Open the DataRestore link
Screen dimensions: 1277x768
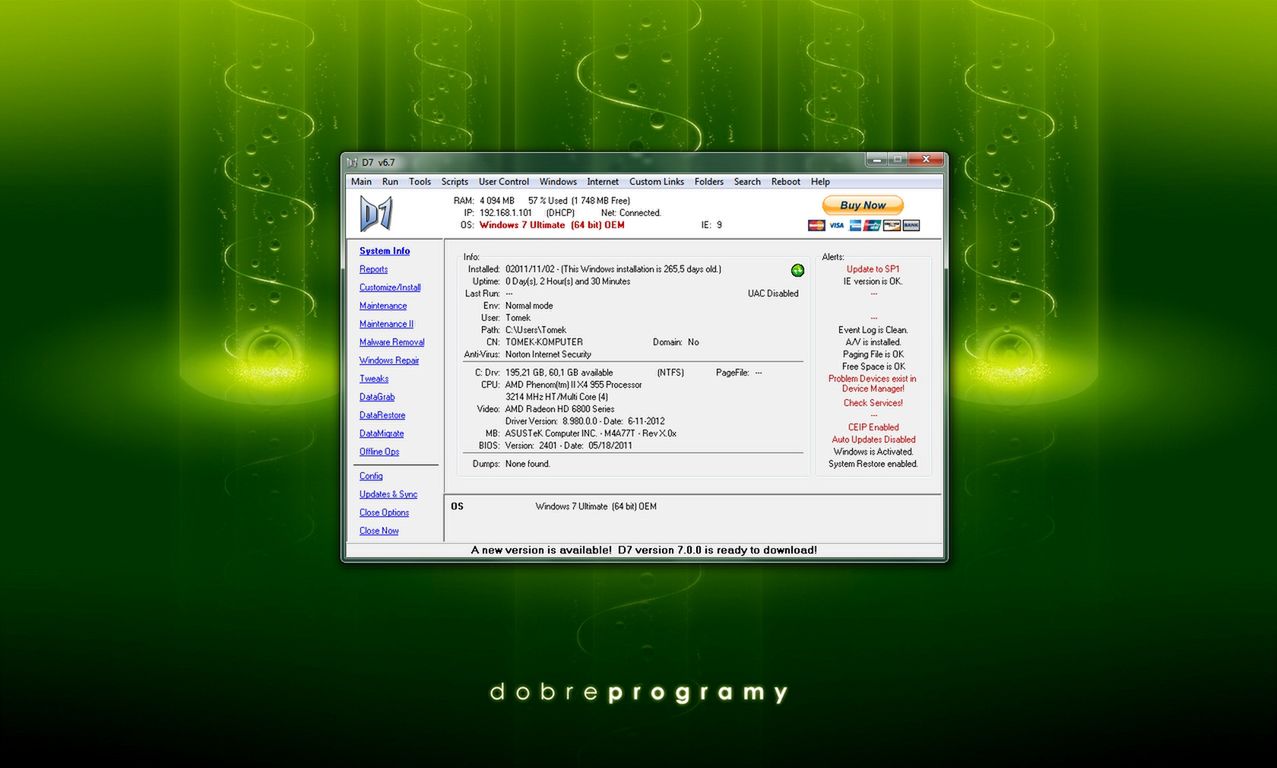(x=382, y=415)
